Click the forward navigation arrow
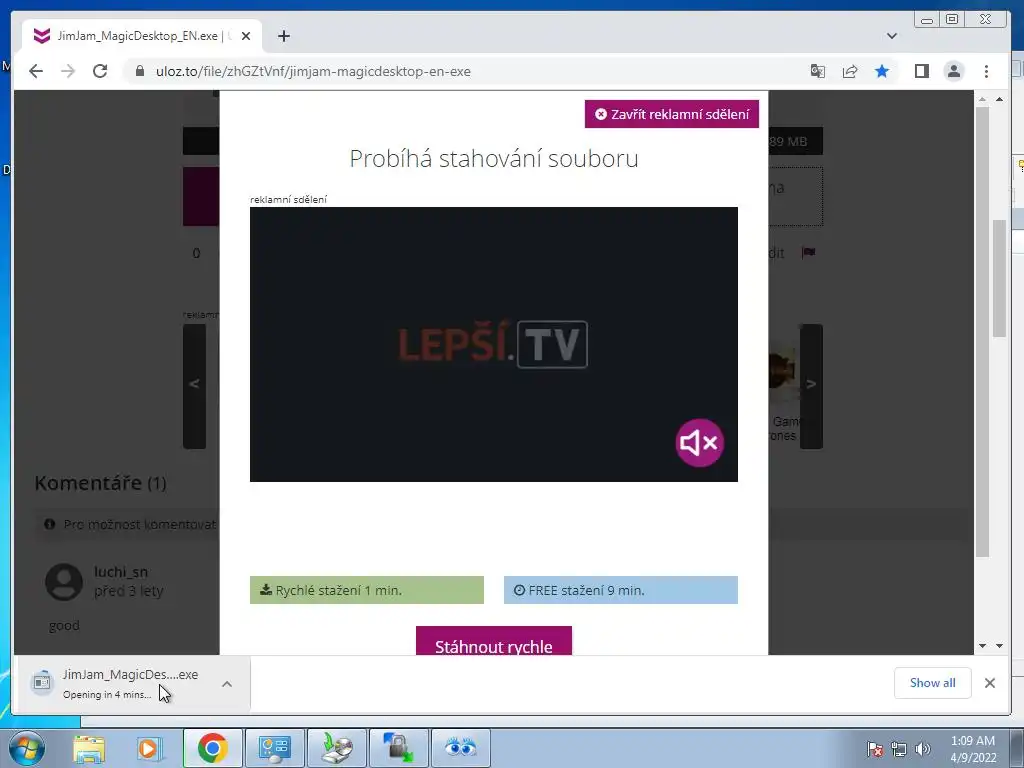The width and height of the screenshot is (1024, 768). tap(68, 71)
